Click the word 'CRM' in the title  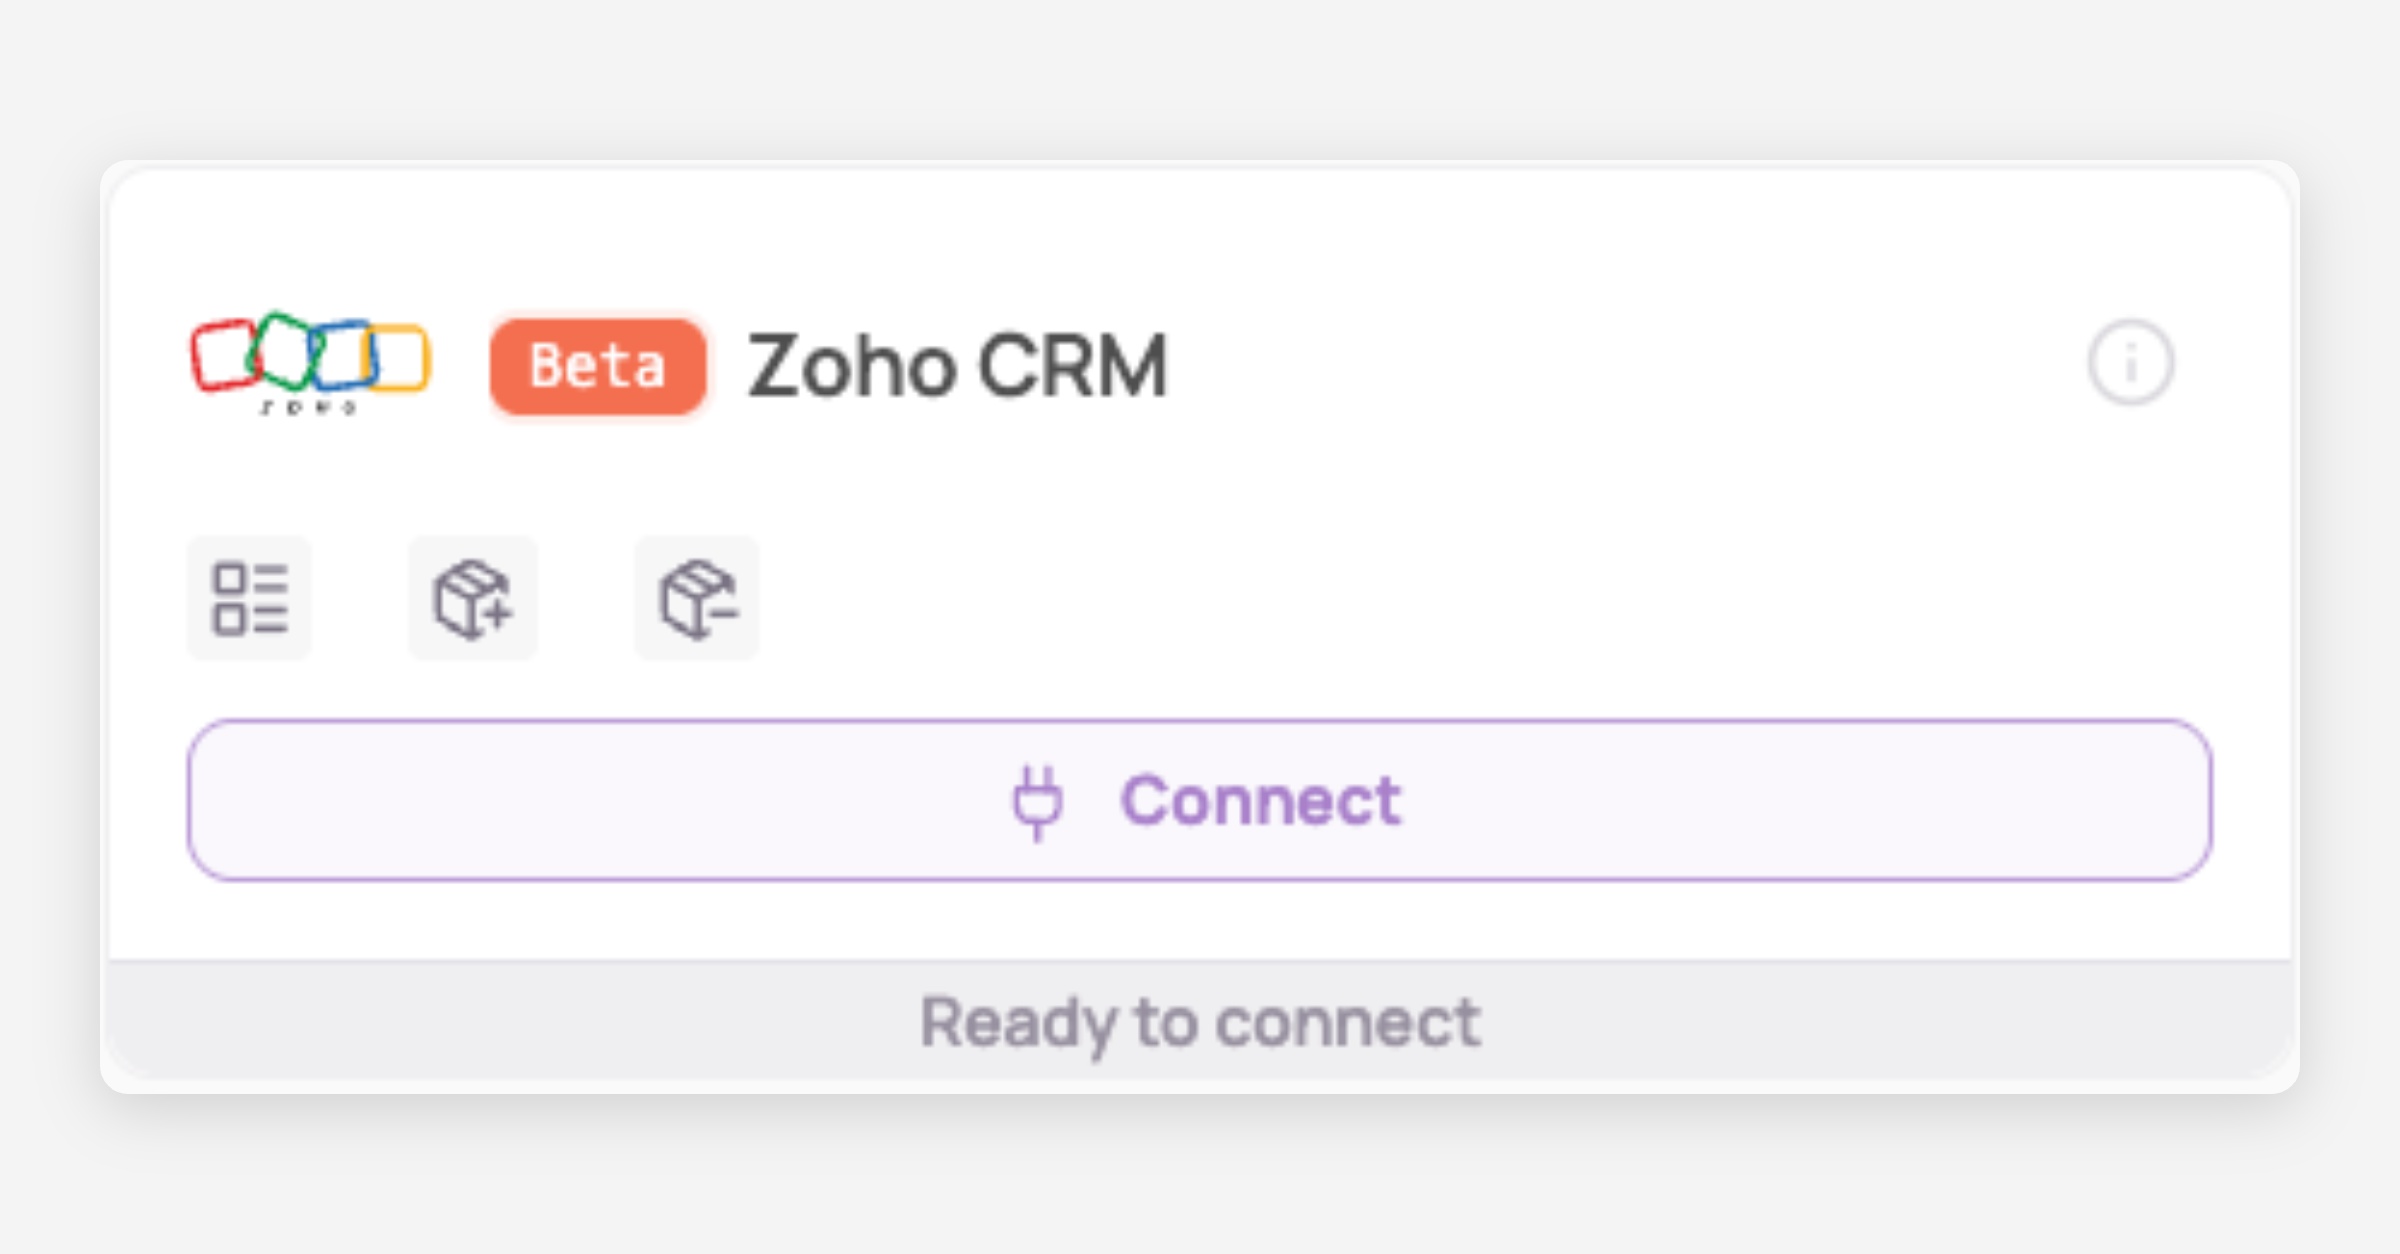tap(1072, 366)
